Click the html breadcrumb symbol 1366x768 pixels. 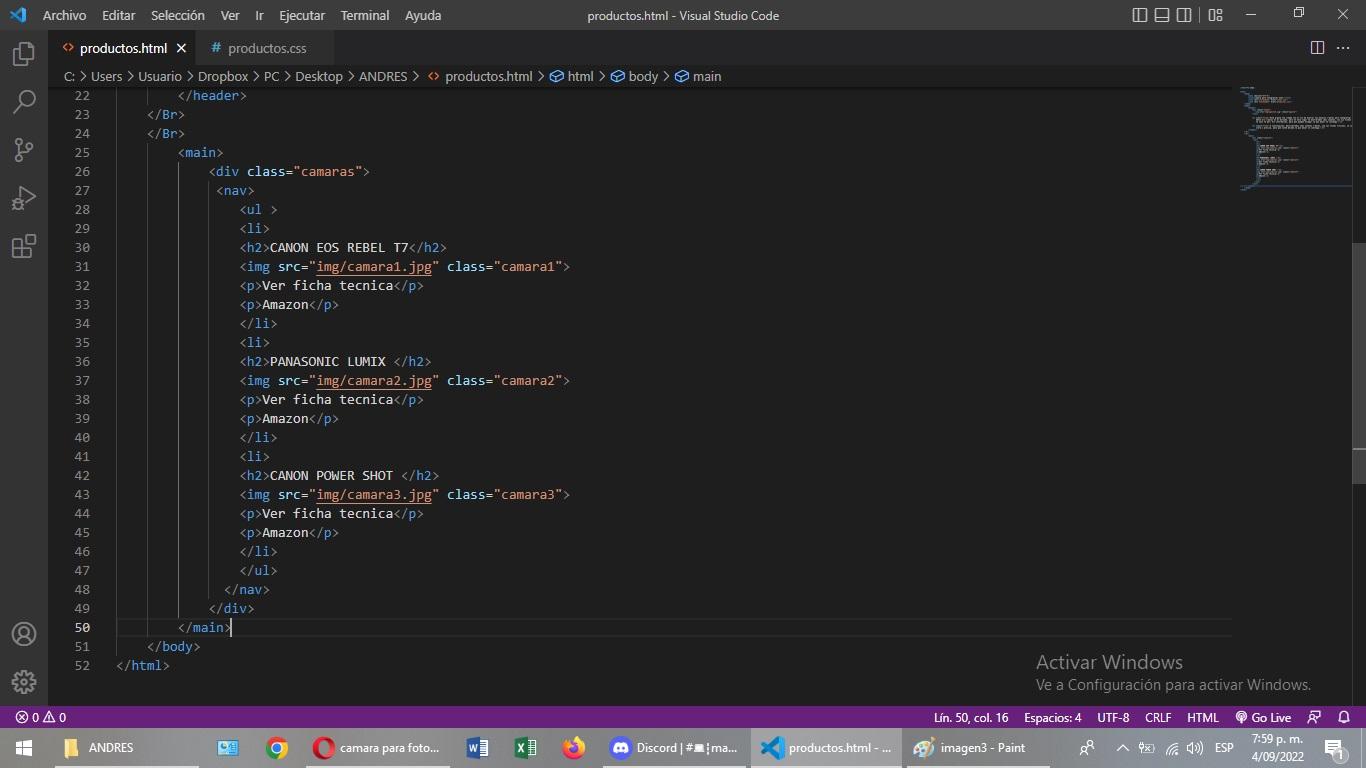(572, 76)
